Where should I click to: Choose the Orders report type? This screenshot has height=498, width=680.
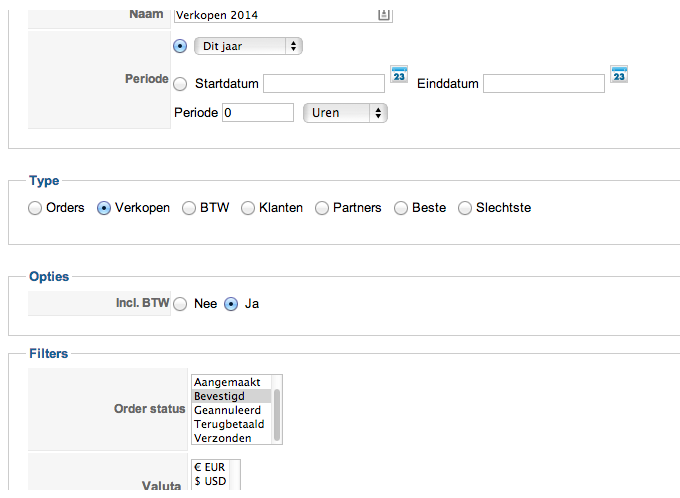coord(35,208)
